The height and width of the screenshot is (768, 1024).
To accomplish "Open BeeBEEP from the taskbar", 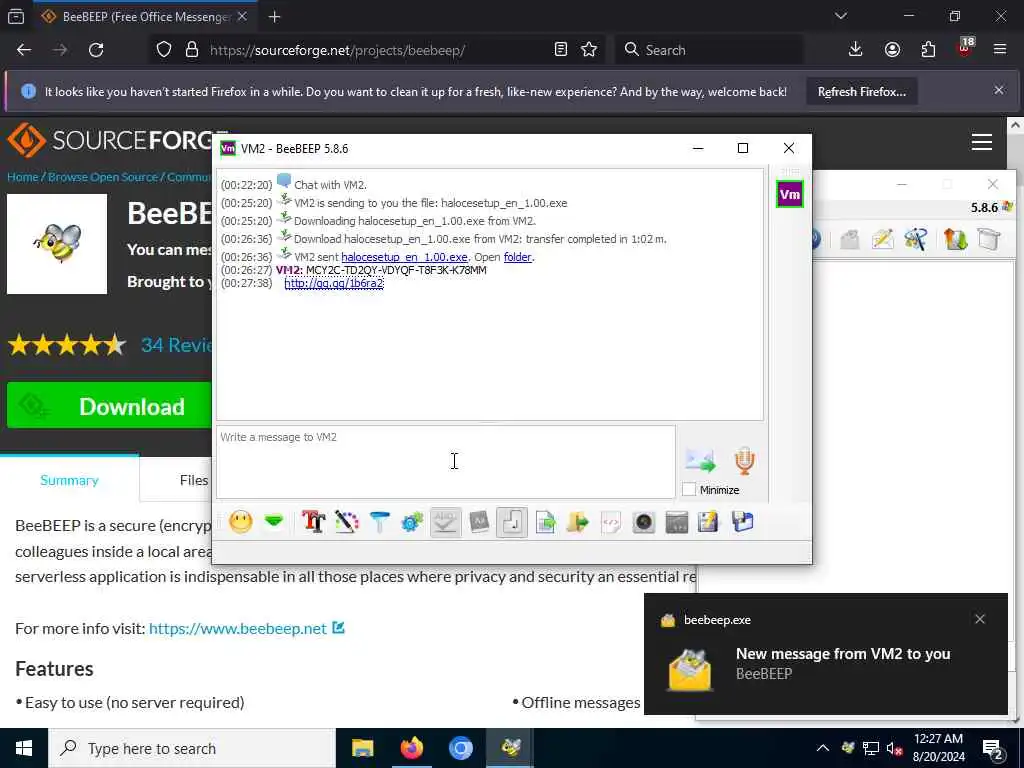I will coord(510,748).
